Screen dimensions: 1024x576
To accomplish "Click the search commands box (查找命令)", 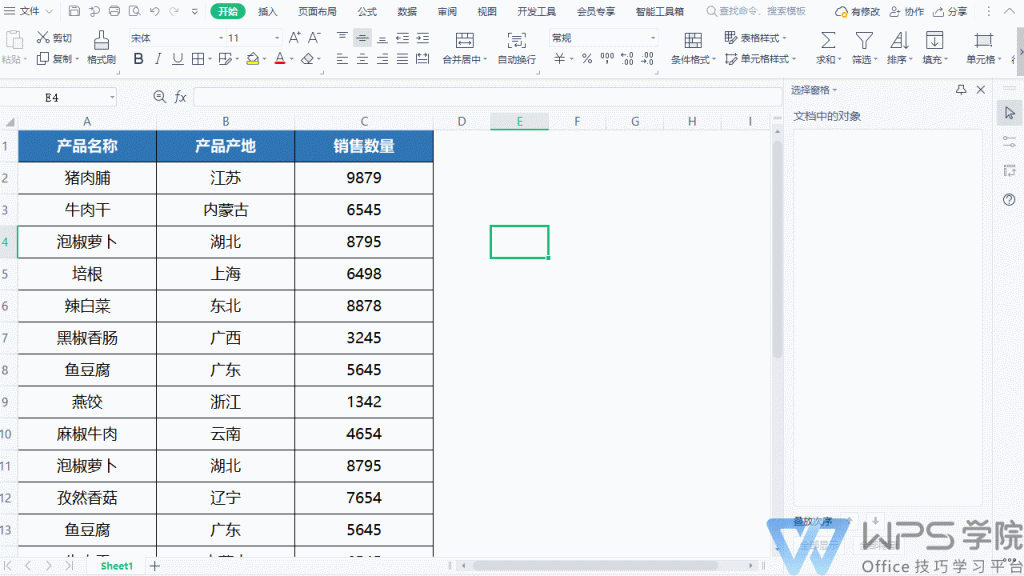I will (756, 11).
